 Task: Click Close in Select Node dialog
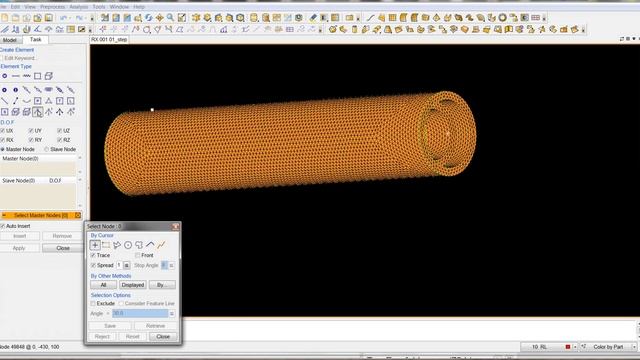163,337
